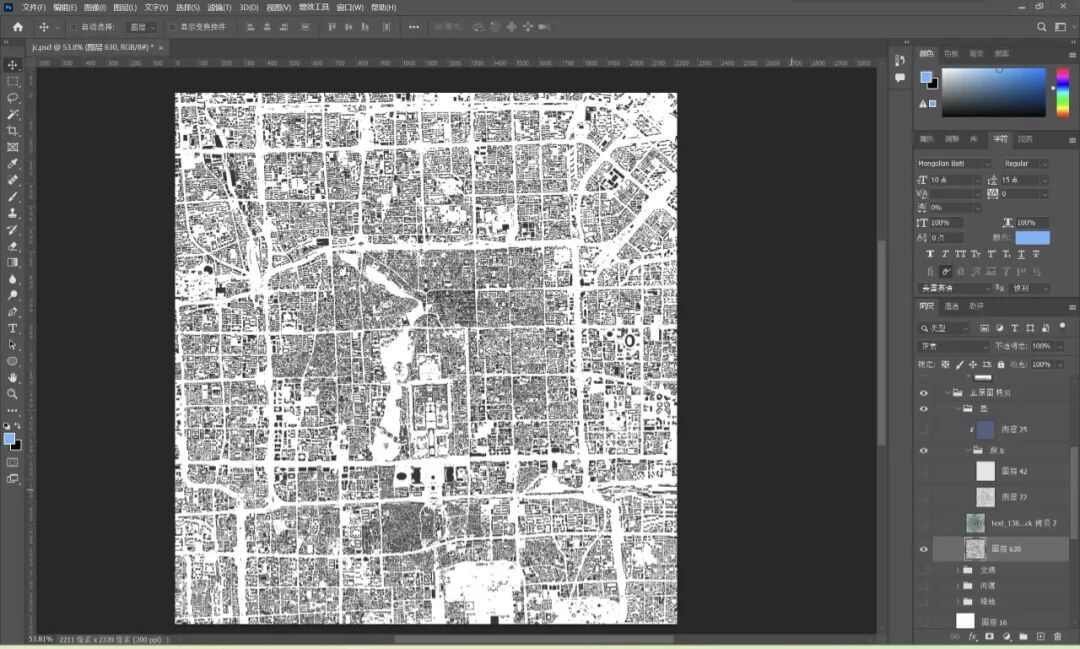Add a layer mask from Layers panel bottom
Viewport: 1080px width, 649px height.
click(x=989, y=637)
